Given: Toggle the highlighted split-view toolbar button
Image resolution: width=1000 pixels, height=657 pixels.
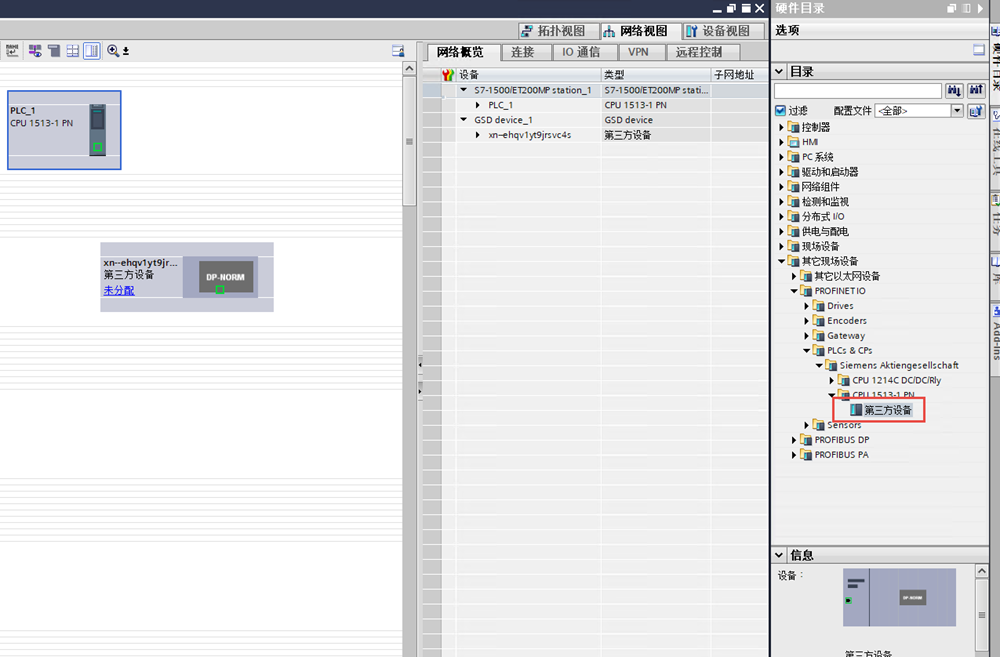Looking at the screenshot, I should click(x=92, y=51).
